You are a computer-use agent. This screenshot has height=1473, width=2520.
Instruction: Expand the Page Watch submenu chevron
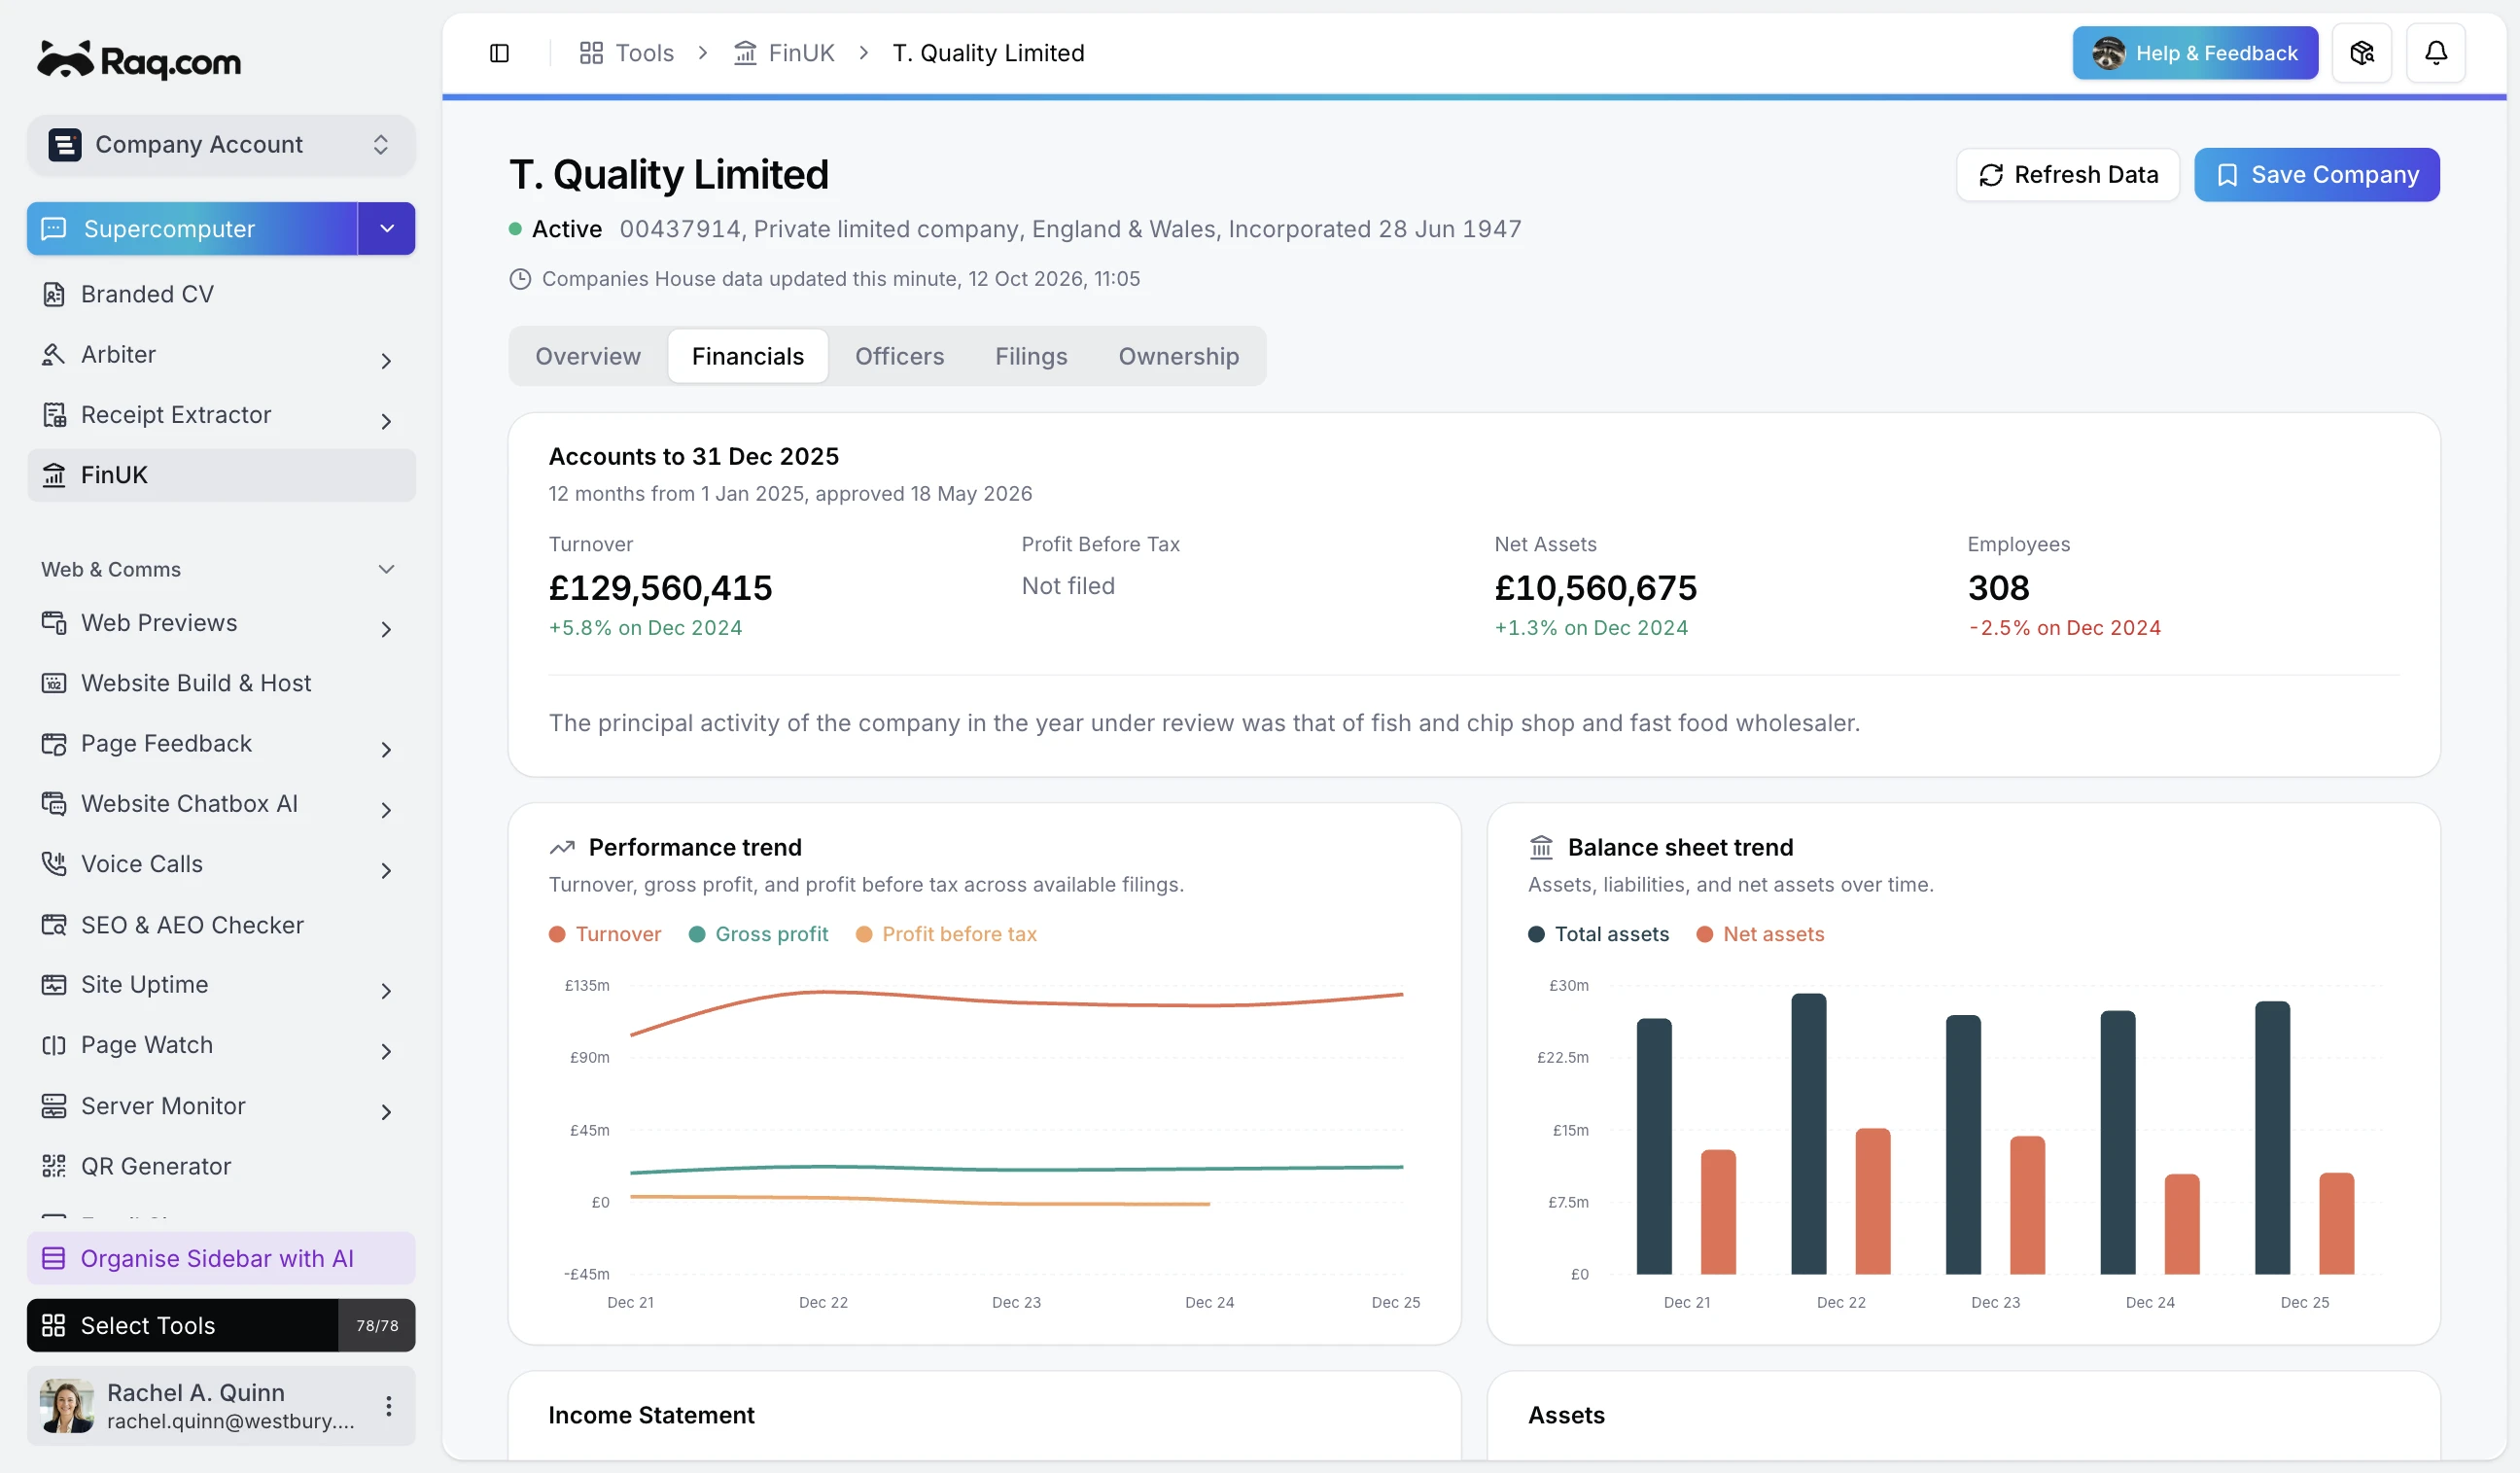click(386, 1052)
